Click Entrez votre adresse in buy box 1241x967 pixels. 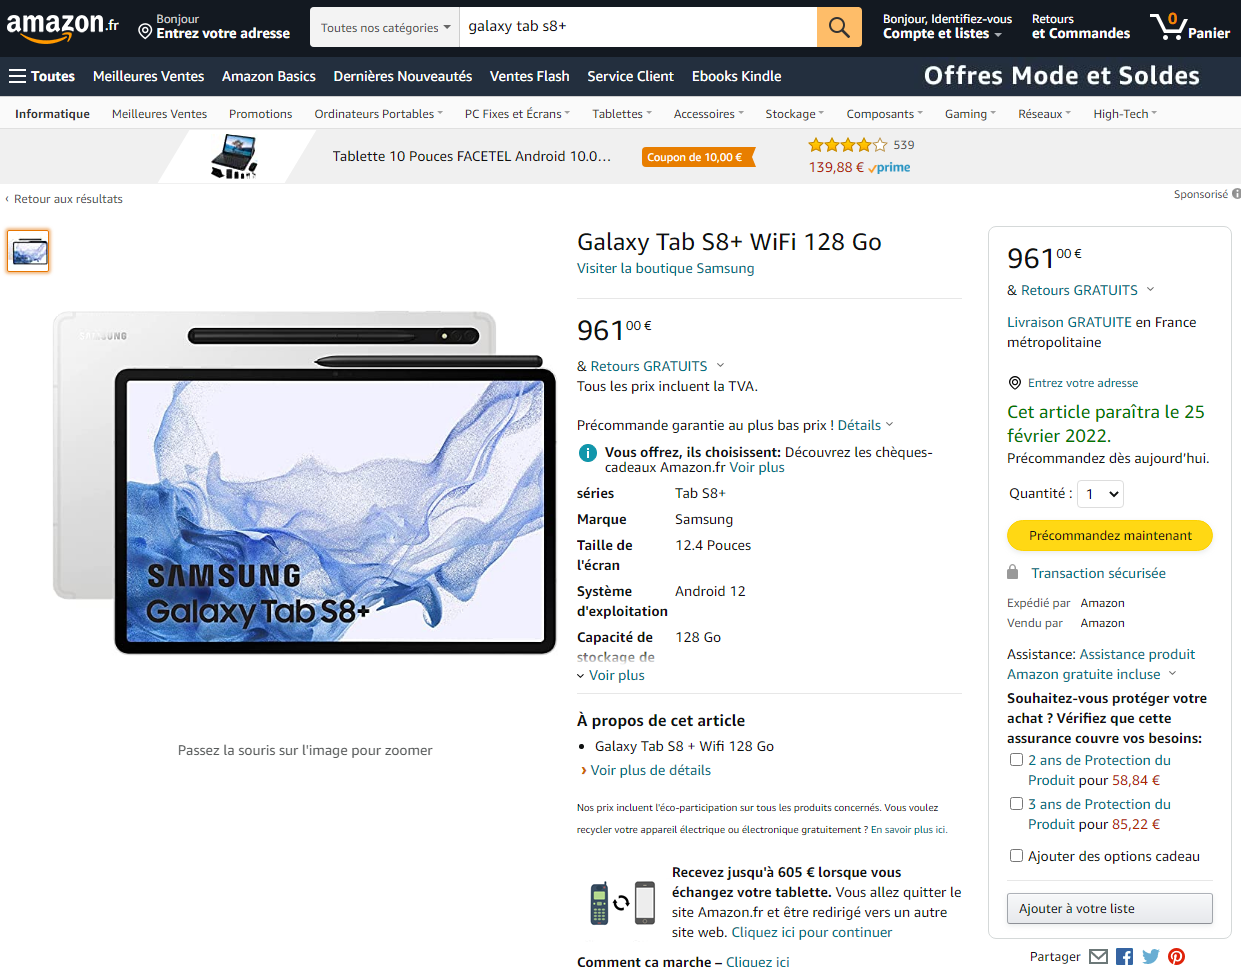pos(1083,383)
